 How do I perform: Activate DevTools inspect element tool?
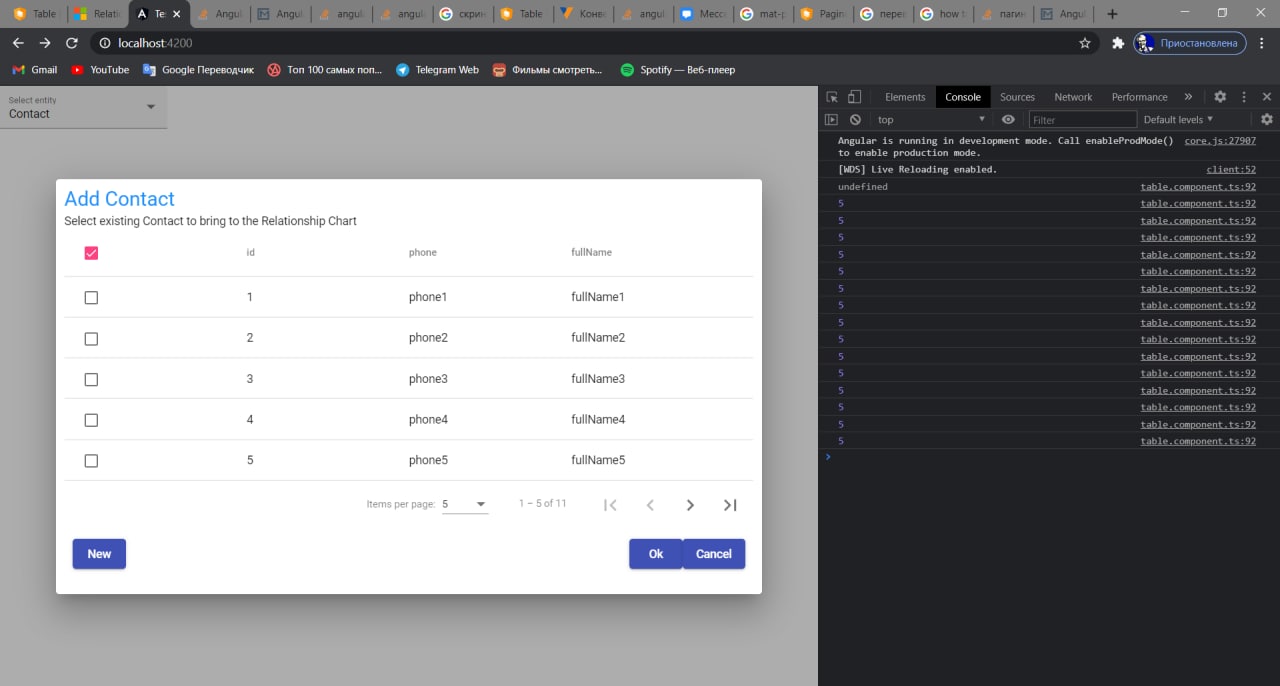[x=832, y=97]
